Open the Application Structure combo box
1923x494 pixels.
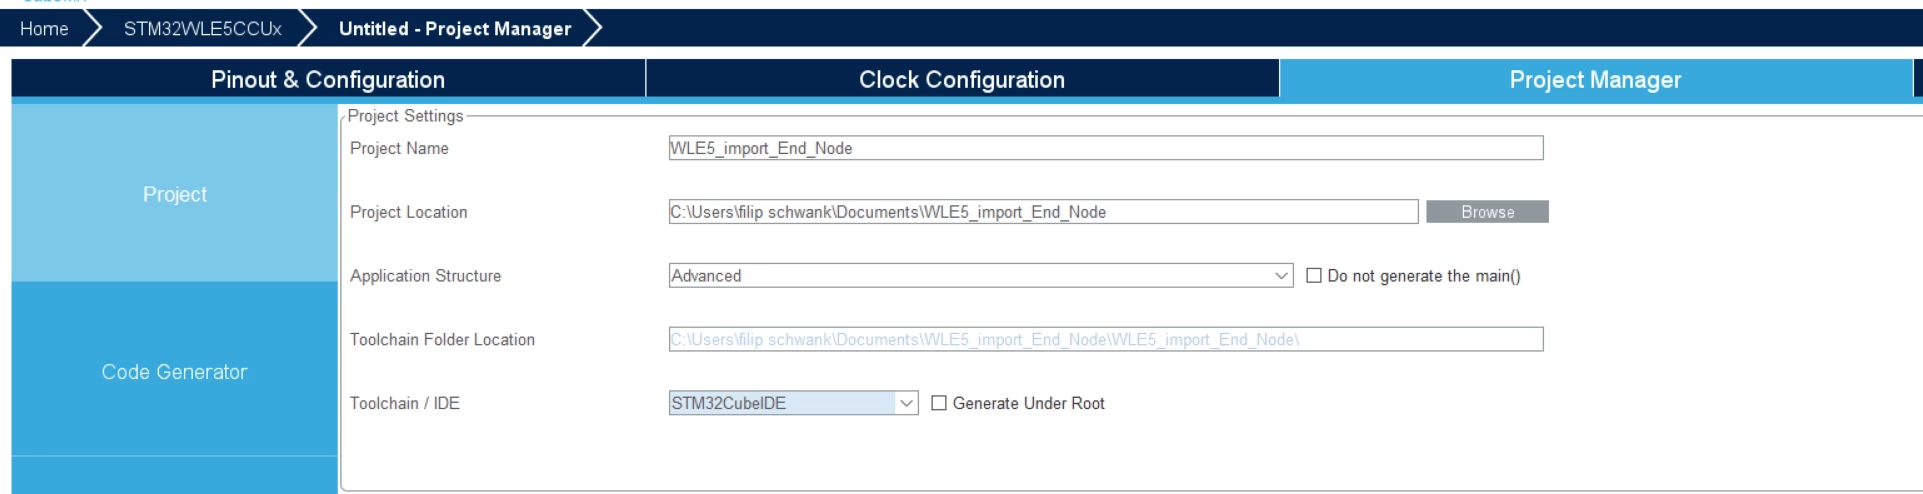coord(981,276)
